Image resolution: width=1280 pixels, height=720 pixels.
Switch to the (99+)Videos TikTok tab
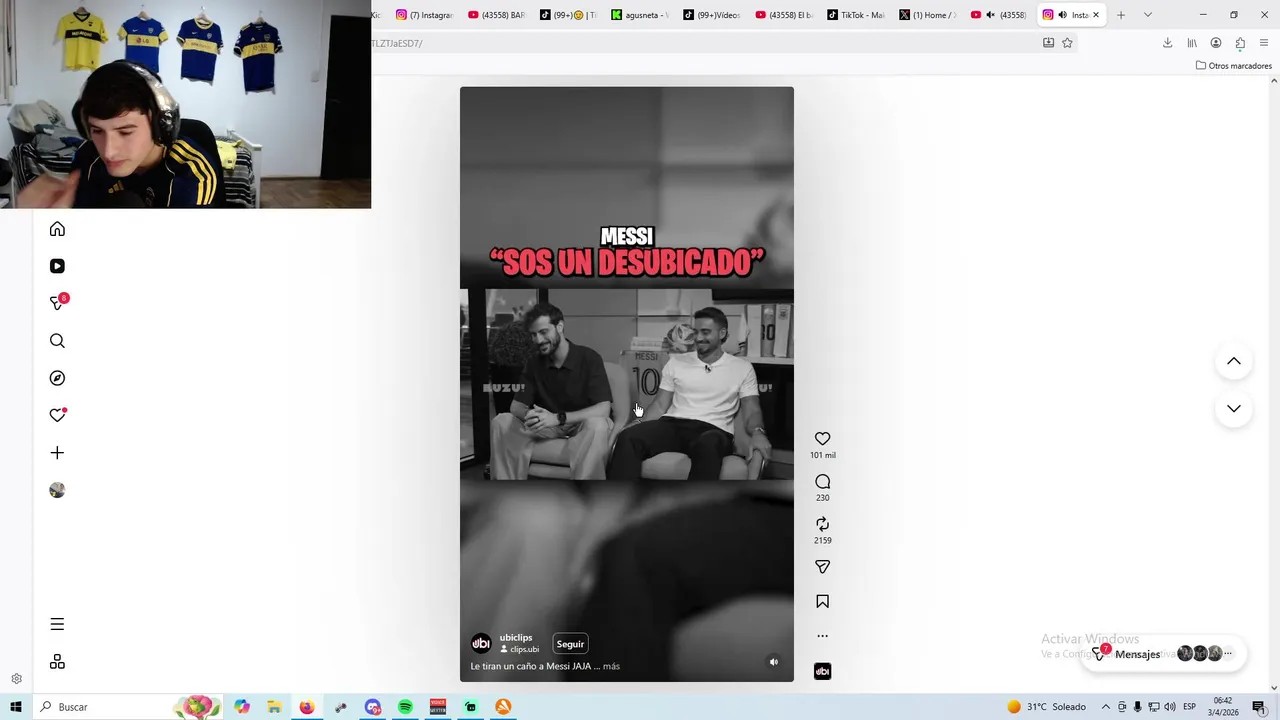(712, 15)
